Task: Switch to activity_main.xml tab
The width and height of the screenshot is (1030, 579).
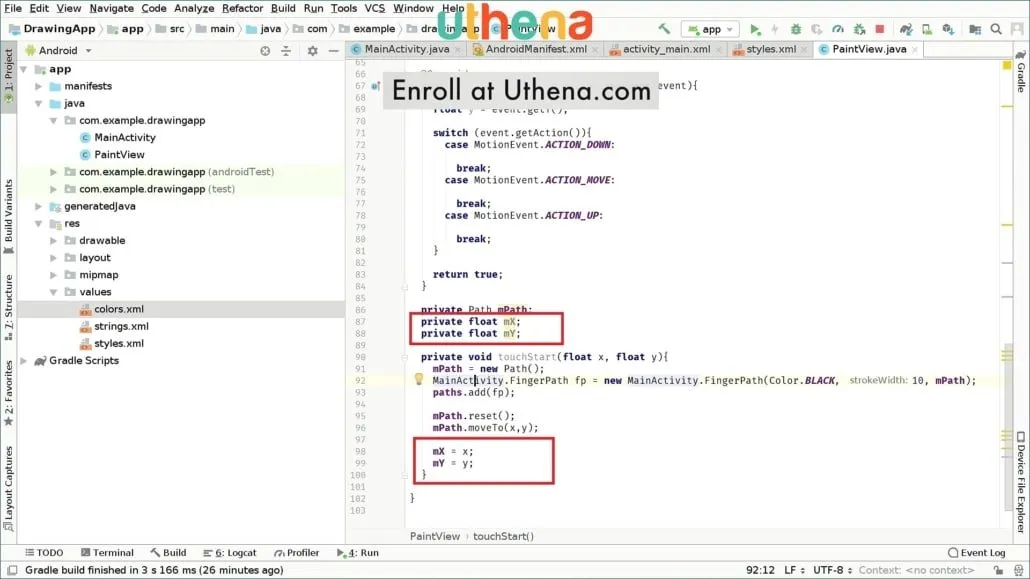Action: 666,49
